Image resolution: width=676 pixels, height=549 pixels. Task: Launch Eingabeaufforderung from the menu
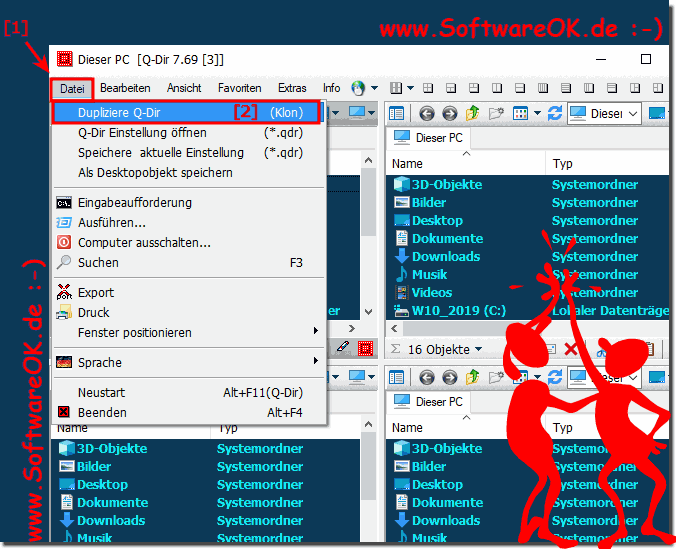(190, 203)
